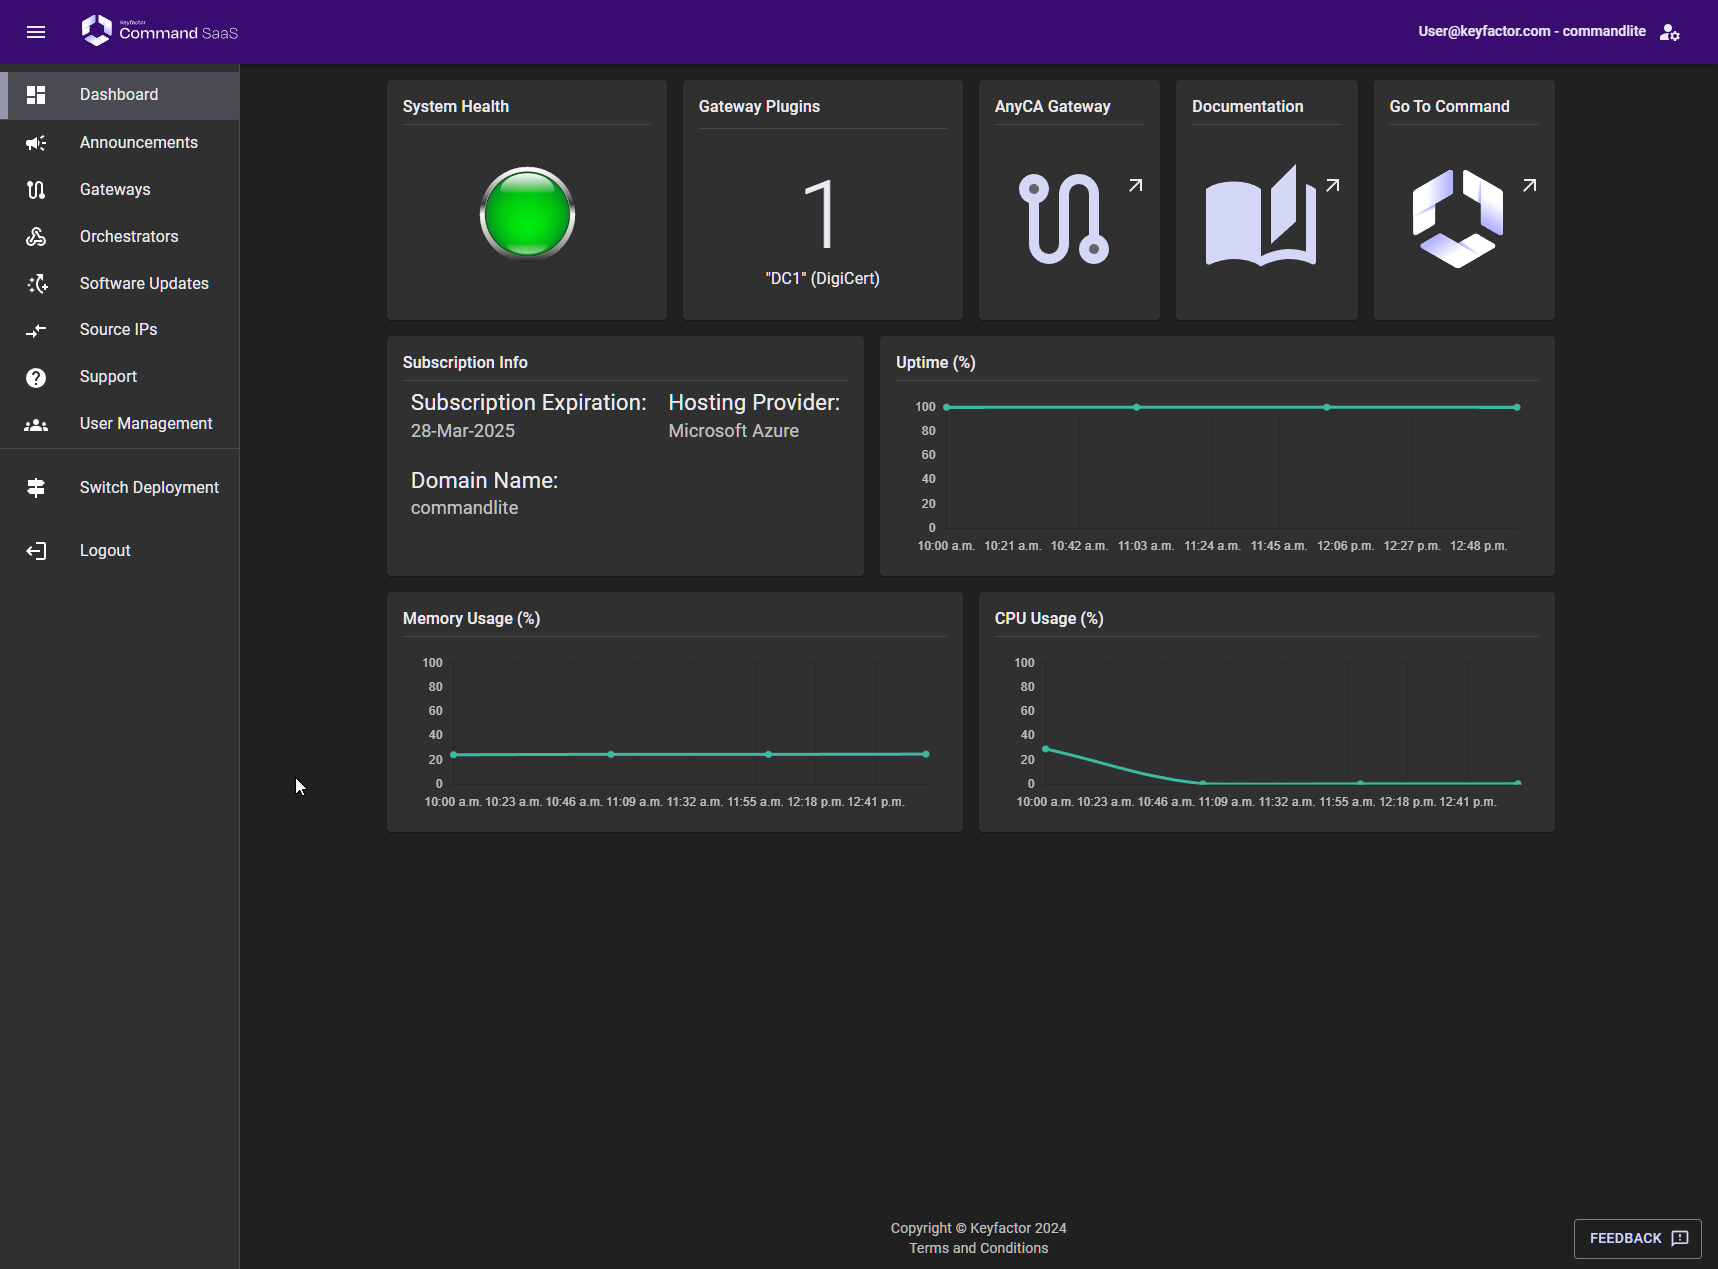Click the CPU Usage (%) chart title
The height and width of the screenshot is (1269, 1718).
tap(1048, 619)
